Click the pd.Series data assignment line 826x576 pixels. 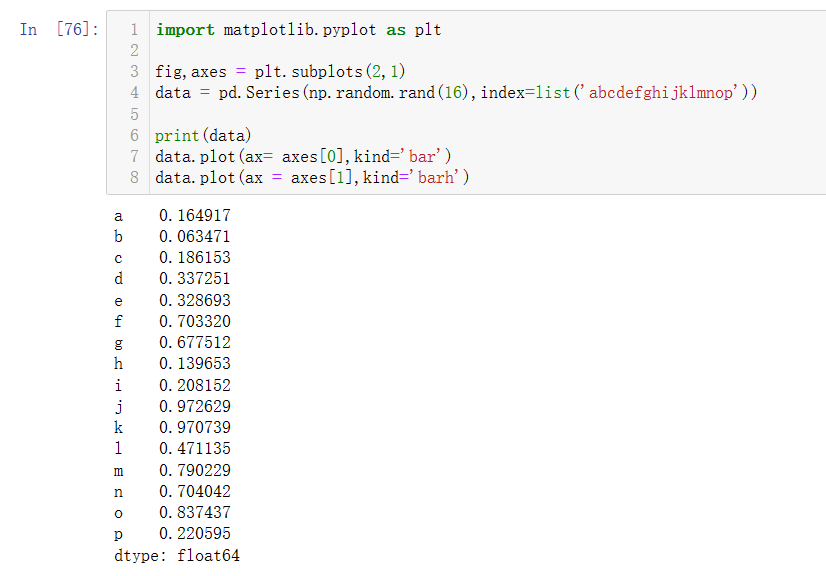(456, 93)
